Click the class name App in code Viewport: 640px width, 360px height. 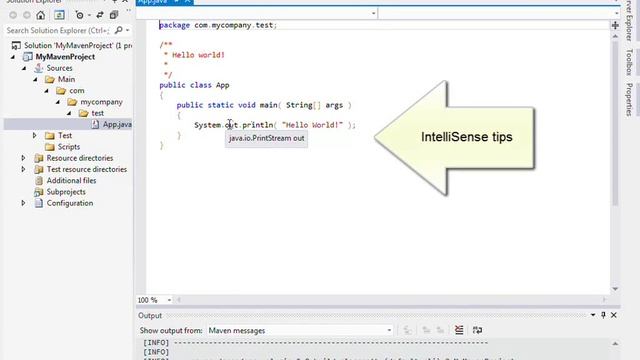(x=222, y=85)
